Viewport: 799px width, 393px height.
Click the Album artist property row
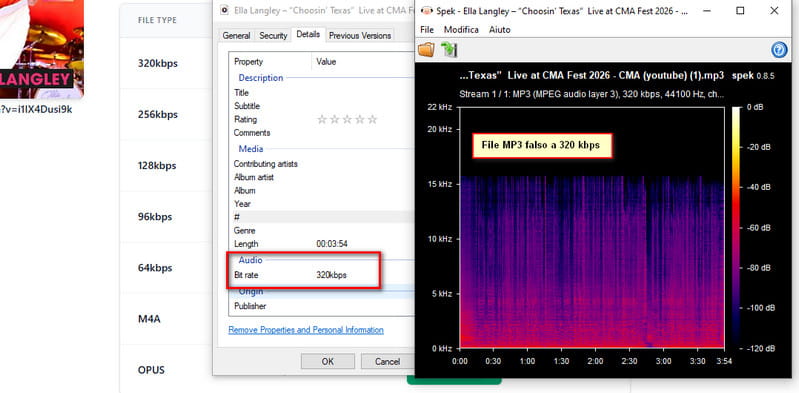point(322,177)
